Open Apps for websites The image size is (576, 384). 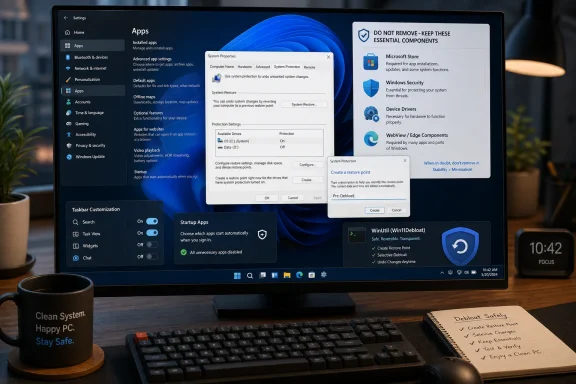(165, 134)
